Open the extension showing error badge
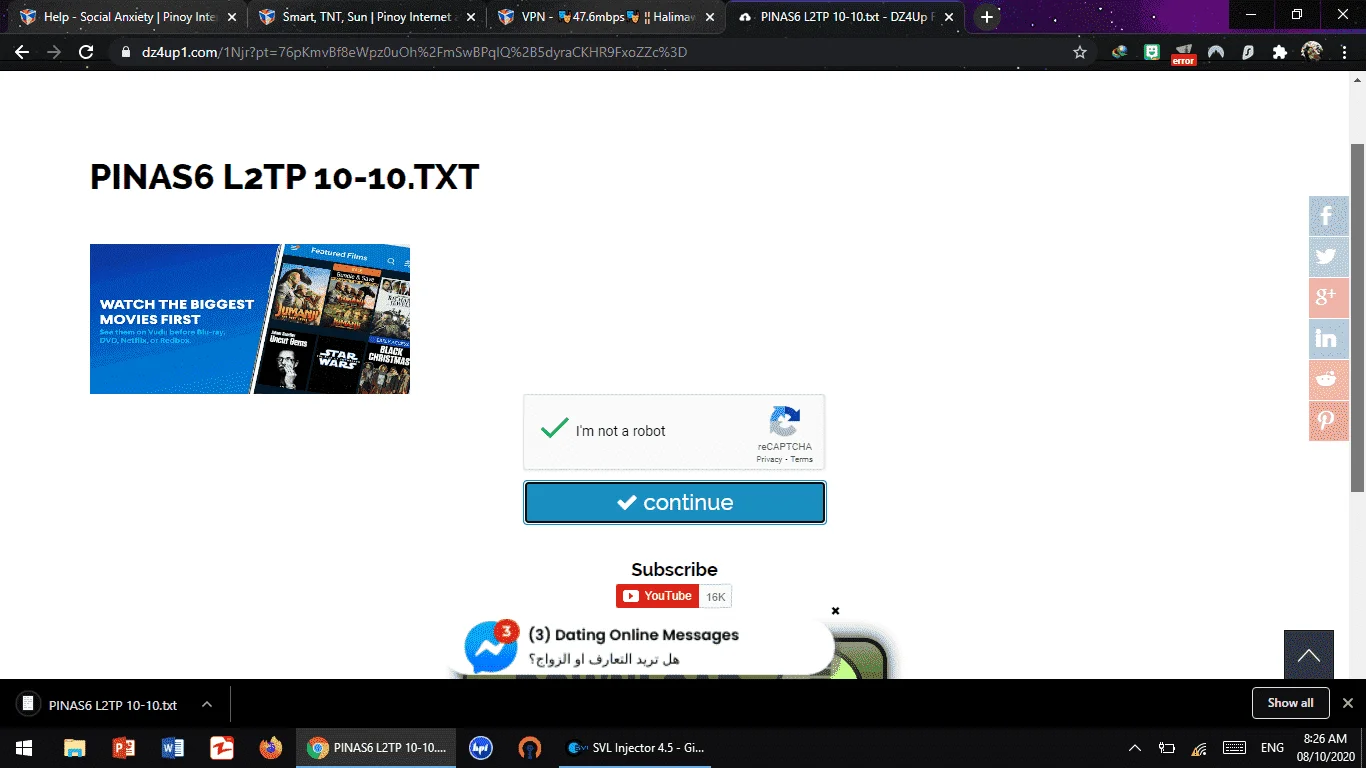This screenshot has height=768, width=1366. click(1184, 53)
